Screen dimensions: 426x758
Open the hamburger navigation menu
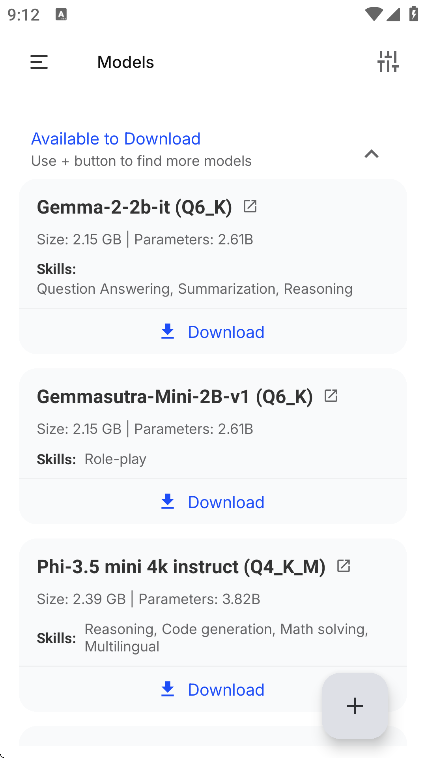pyautogui.click(x=39, y=62)
